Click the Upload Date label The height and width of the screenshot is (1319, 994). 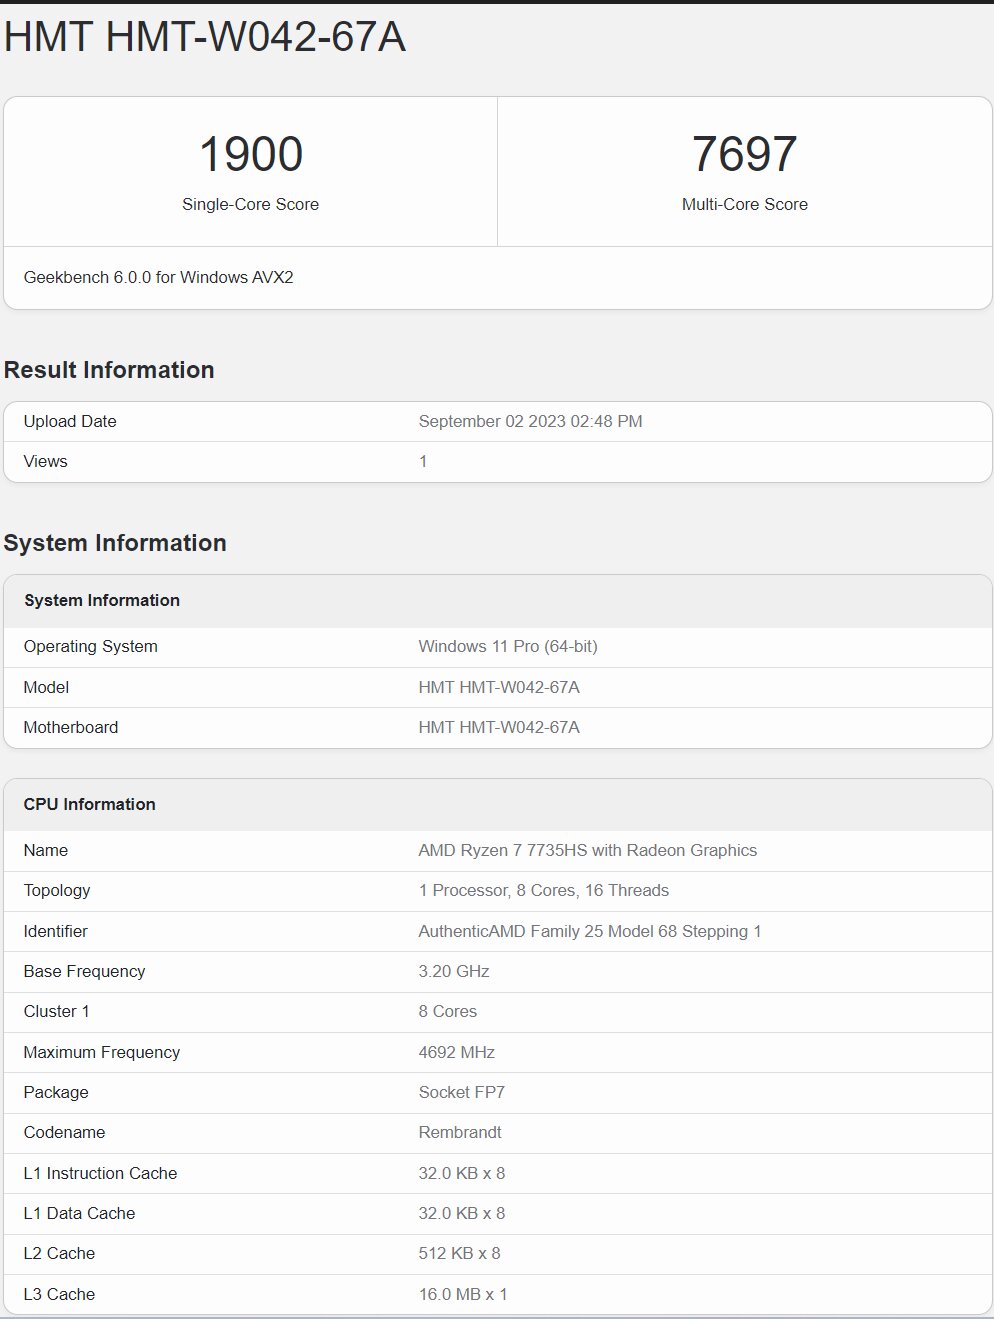pyautogui.click(x=70, y=421)
